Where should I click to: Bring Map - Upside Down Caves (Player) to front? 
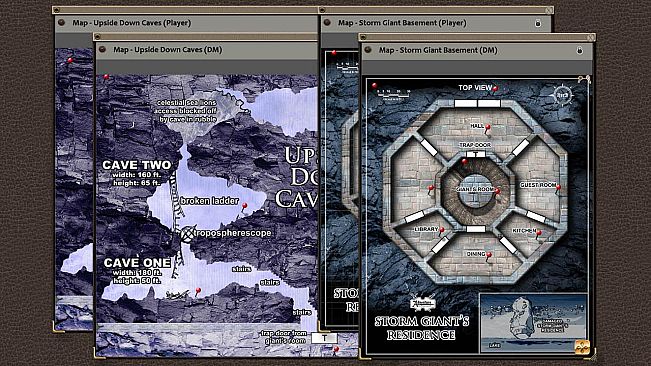coord(132,23)
